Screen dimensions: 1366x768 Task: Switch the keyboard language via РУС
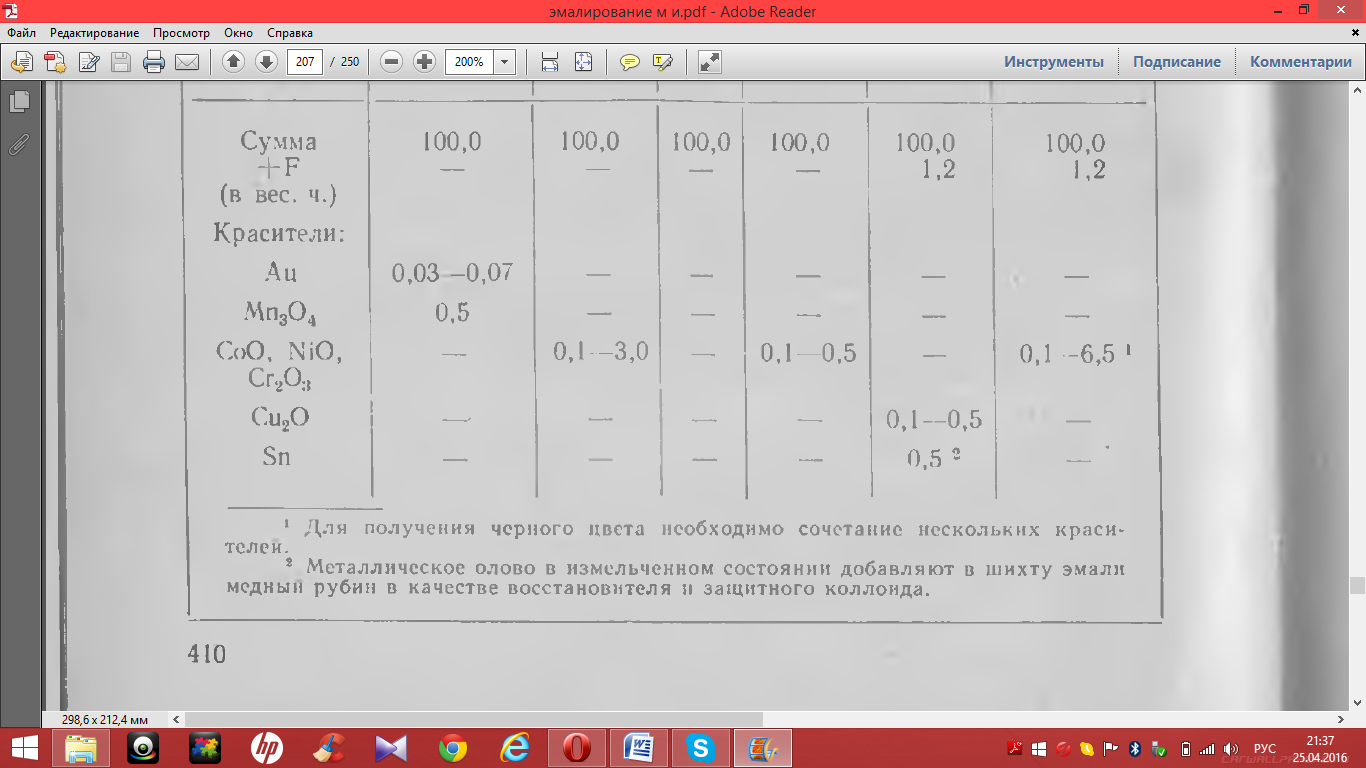[x=1264, y=748]
